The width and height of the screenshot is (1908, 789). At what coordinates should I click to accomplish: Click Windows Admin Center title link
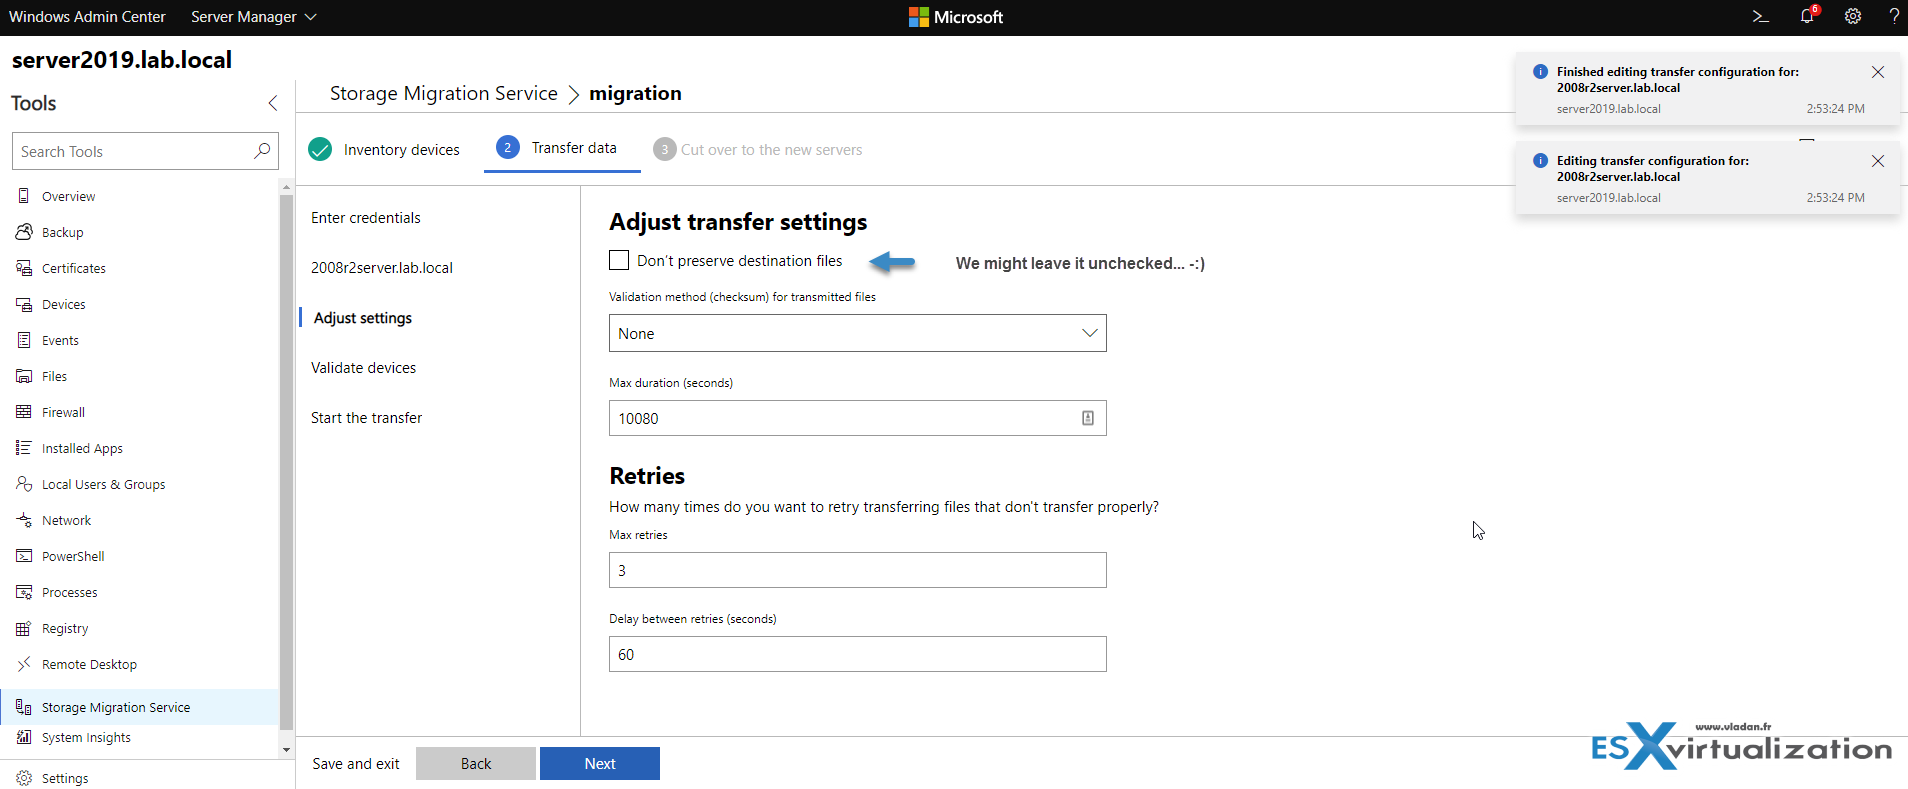point(87,17)
